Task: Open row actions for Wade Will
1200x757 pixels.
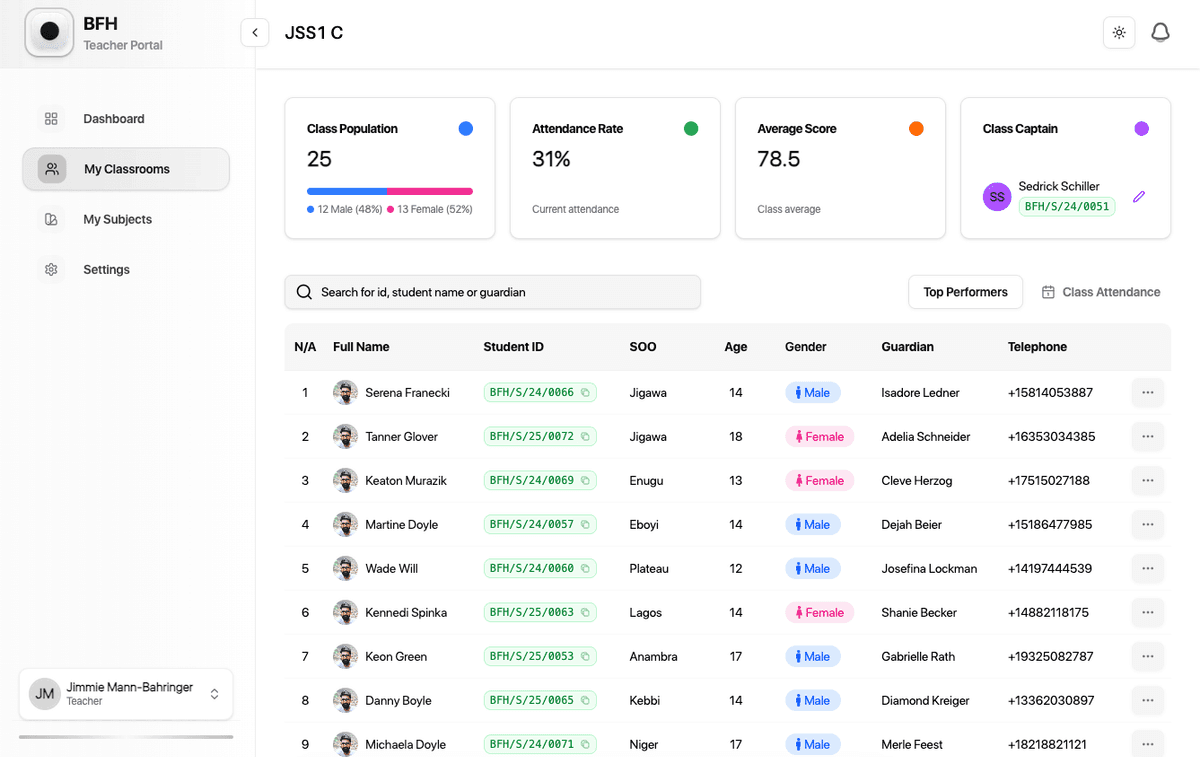Action: [x=1147, y=568]
